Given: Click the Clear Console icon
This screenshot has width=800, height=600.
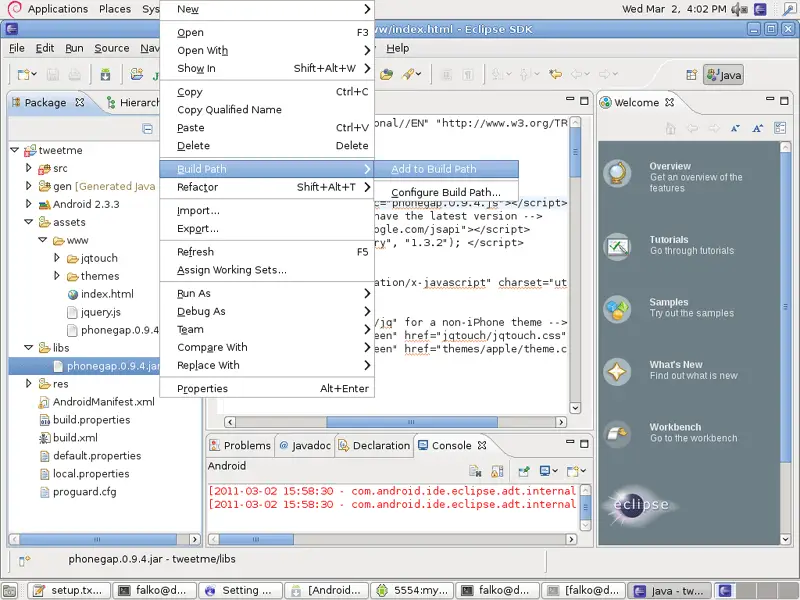Looking at the screenshot, I should 475,471.
